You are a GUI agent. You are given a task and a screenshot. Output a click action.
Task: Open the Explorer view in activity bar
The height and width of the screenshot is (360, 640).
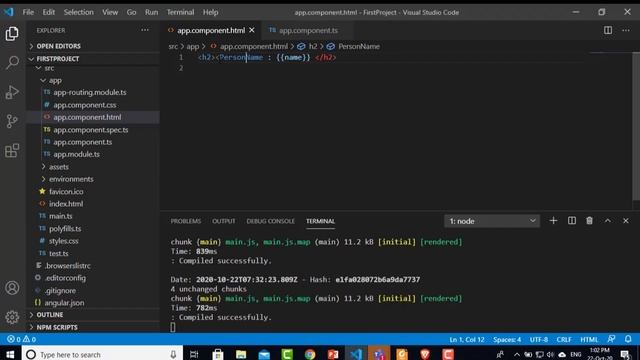[12, 33]
